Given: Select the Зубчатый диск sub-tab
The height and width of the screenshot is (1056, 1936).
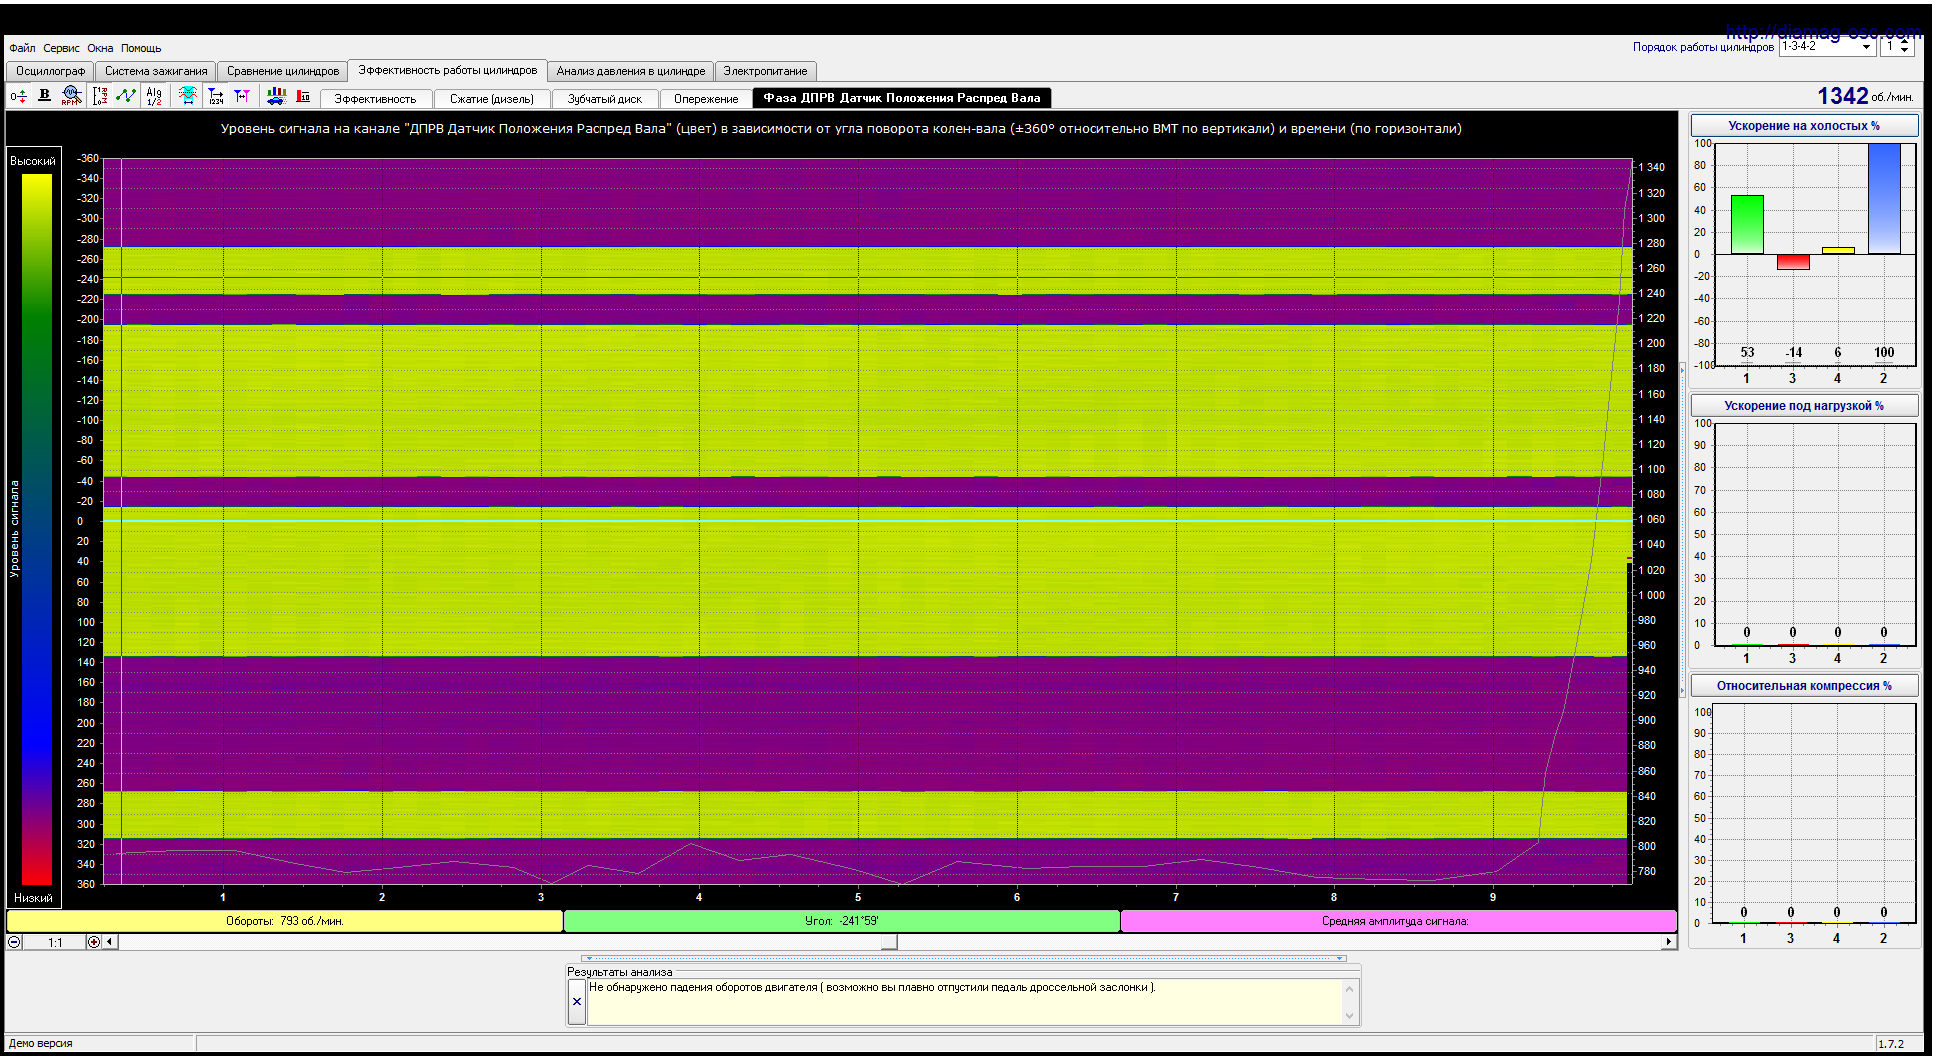Looking at the screenshot, I should (x=605, y=99).
